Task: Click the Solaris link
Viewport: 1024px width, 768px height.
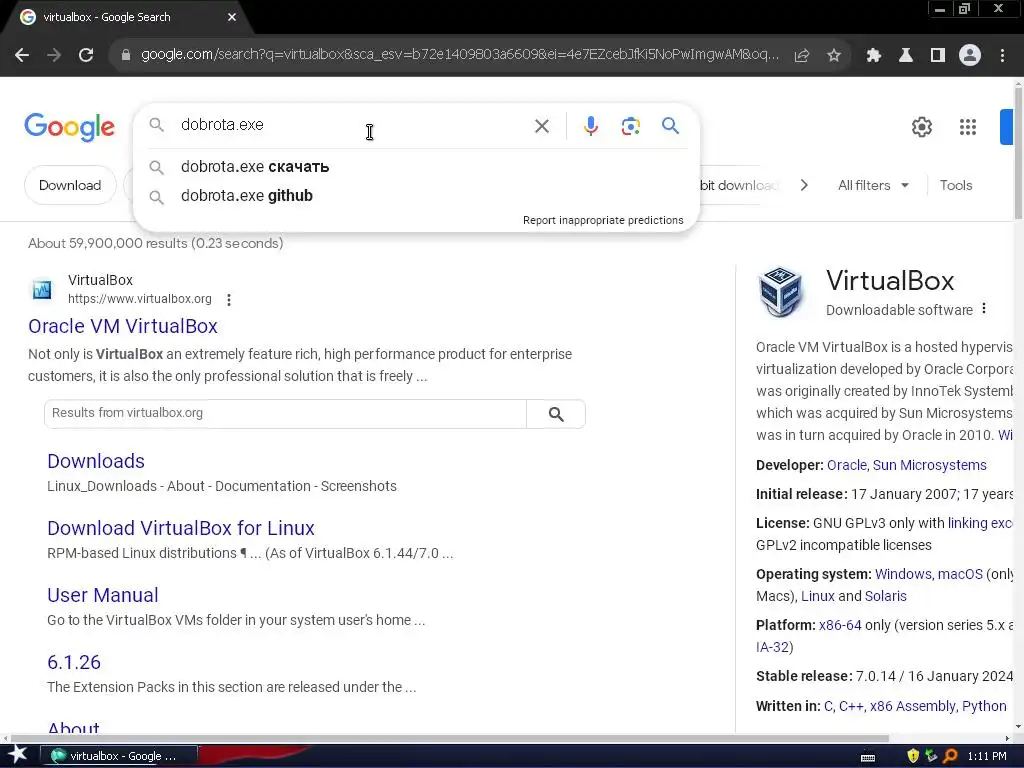Action: click(886, 596)
